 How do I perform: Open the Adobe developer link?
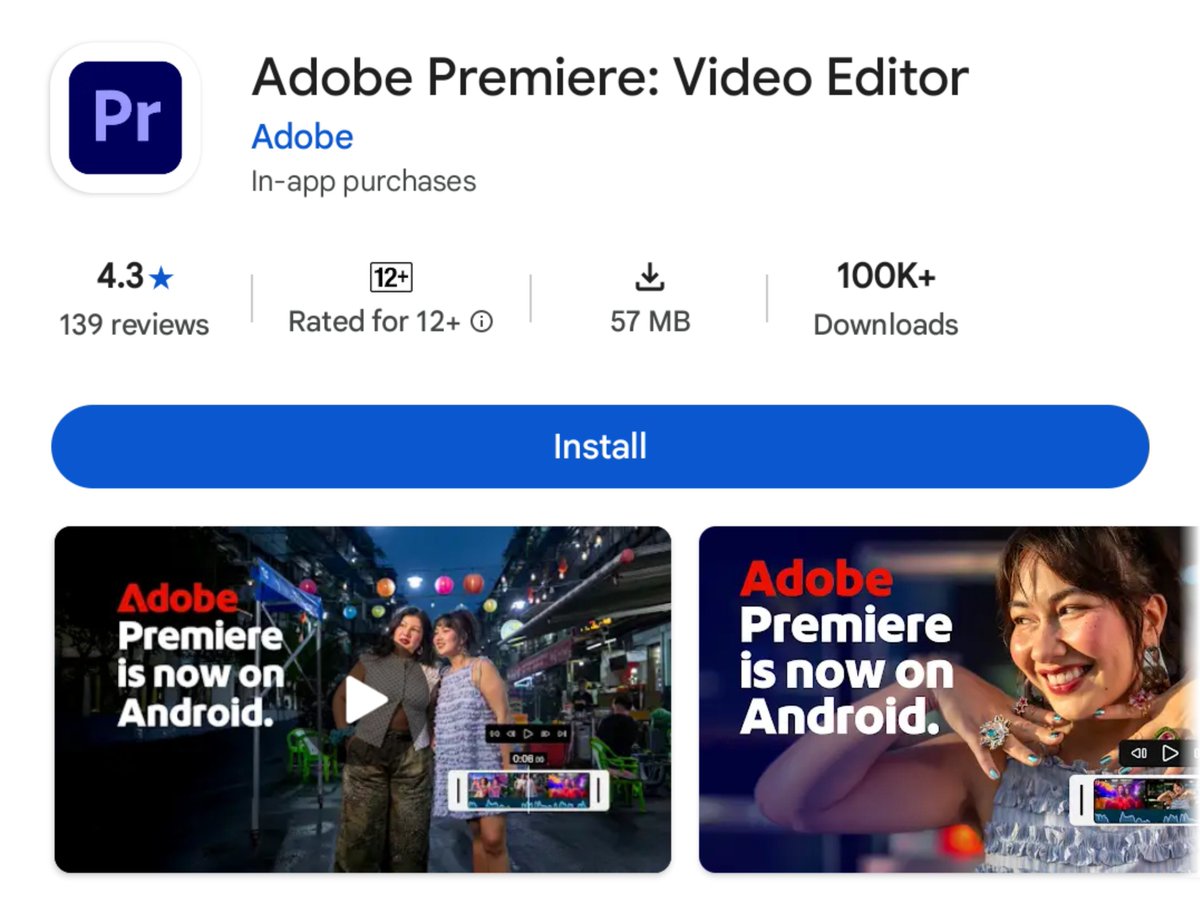point(302,137)
